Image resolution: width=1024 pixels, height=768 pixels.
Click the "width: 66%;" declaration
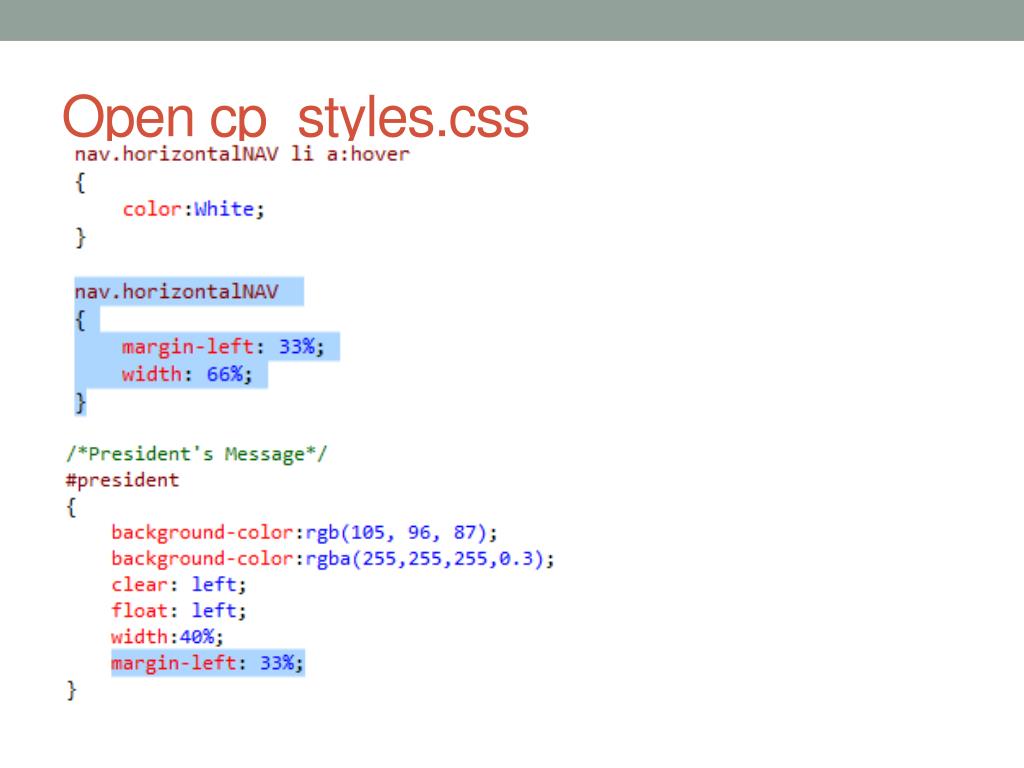[187, 374]
